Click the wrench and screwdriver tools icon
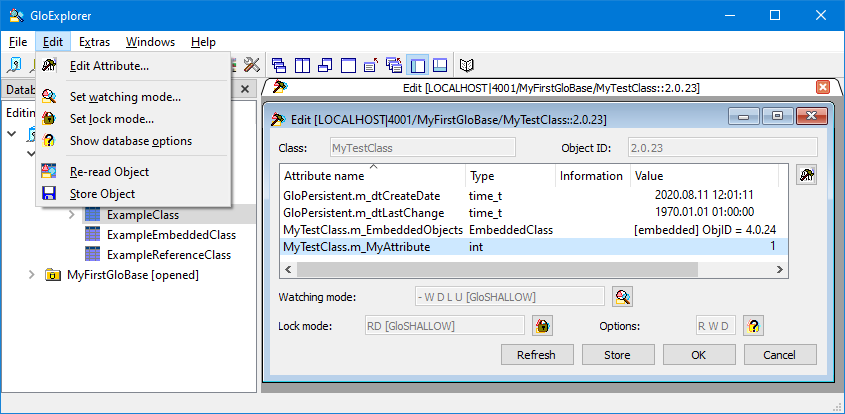This screenshot has width=845, height=414. [x=252, y=65]
